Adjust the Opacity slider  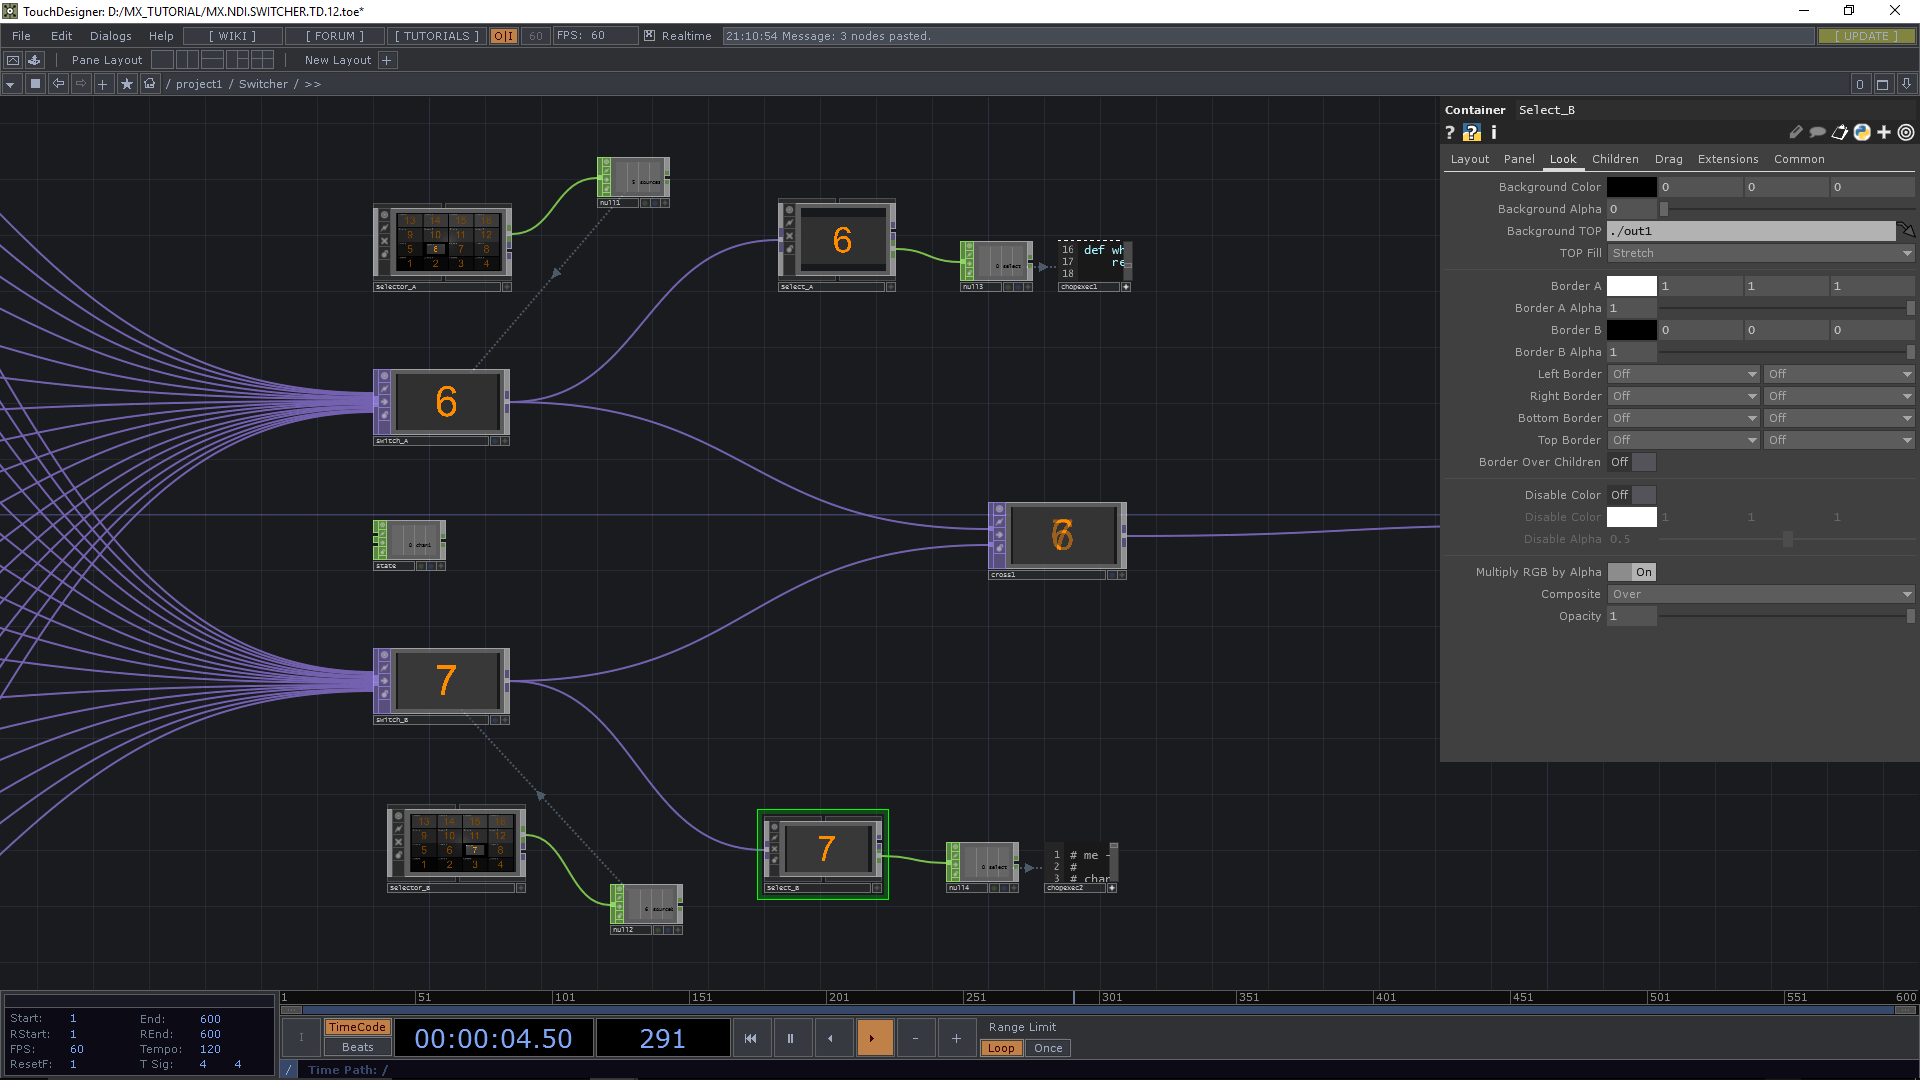pyautogui.click(x=1788, y=616)
